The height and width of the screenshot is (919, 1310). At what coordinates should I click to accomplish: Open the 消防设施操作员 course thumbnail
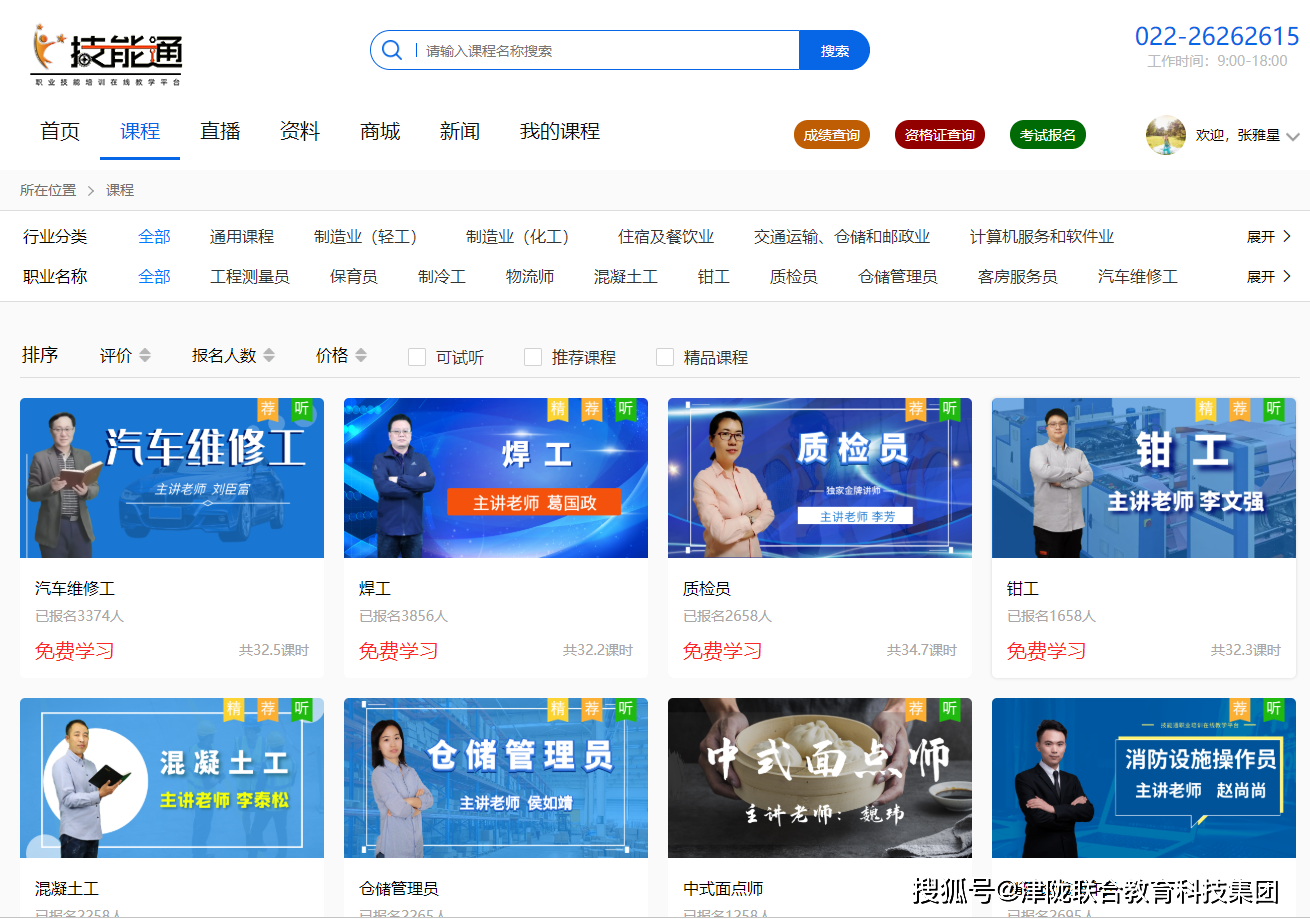pyautogui.click(x=1144, y=778)
